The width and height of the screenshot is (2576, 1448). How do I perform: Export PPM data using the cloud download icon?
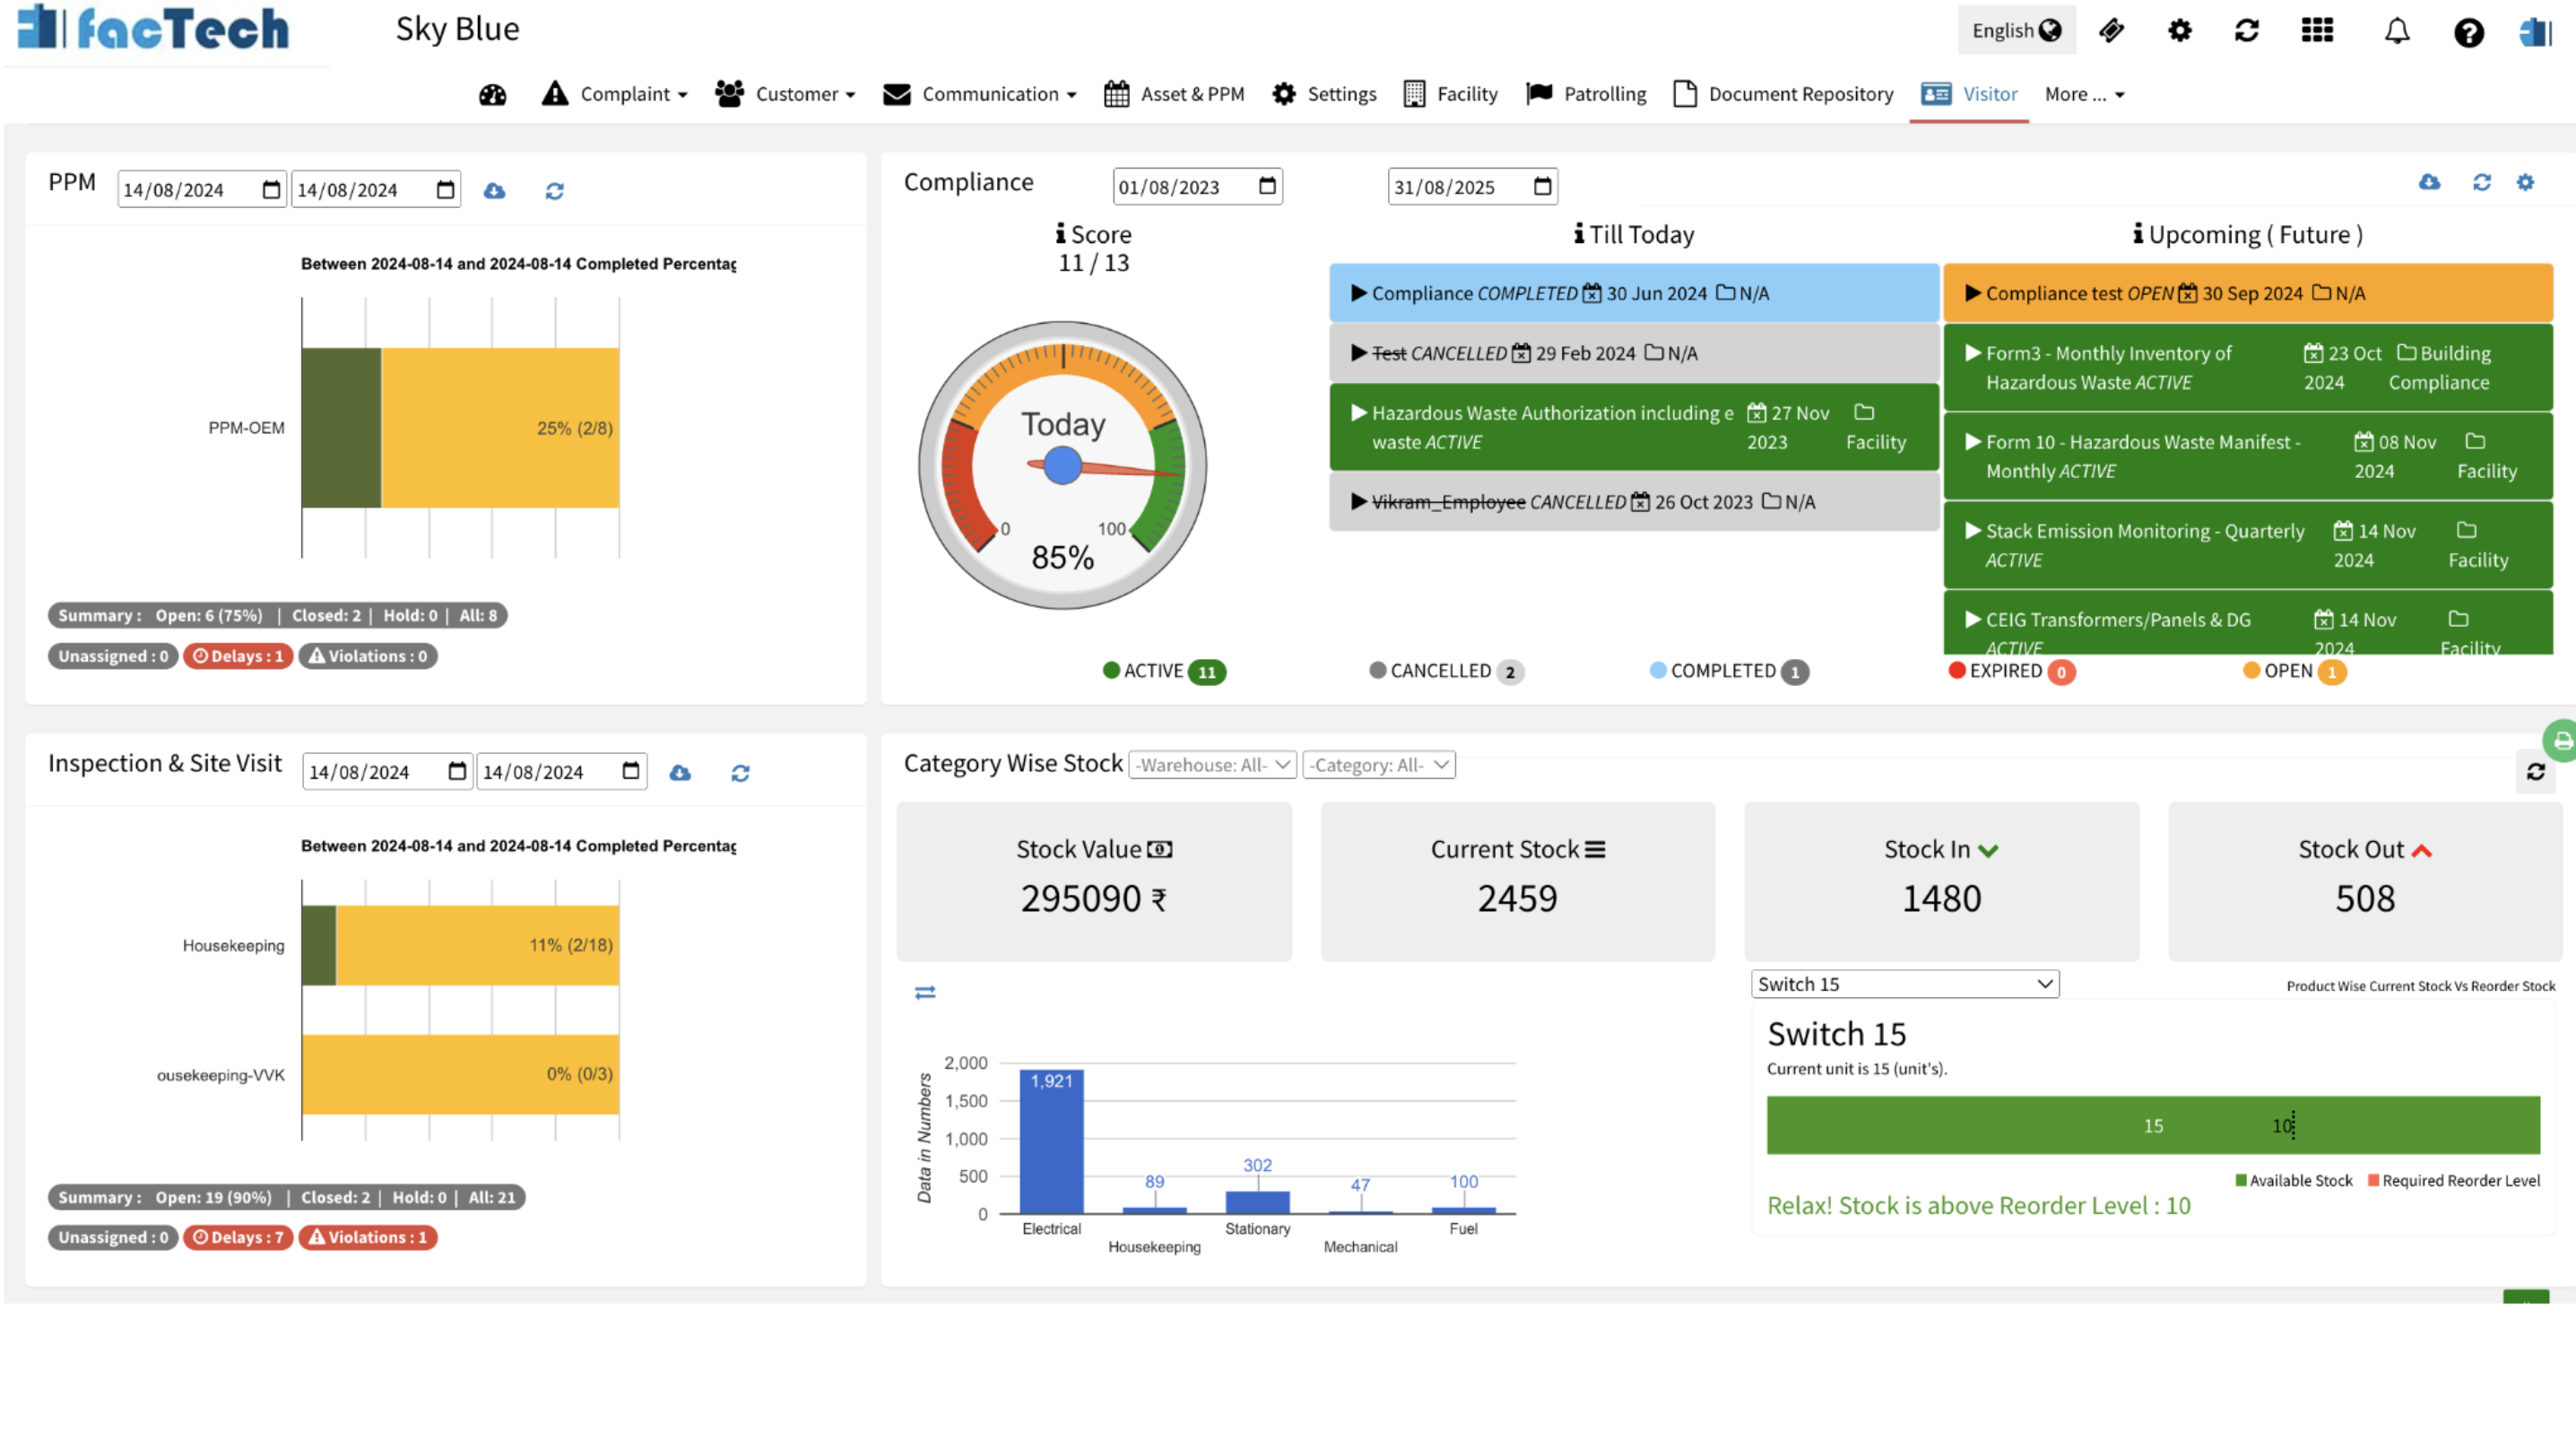495,190
